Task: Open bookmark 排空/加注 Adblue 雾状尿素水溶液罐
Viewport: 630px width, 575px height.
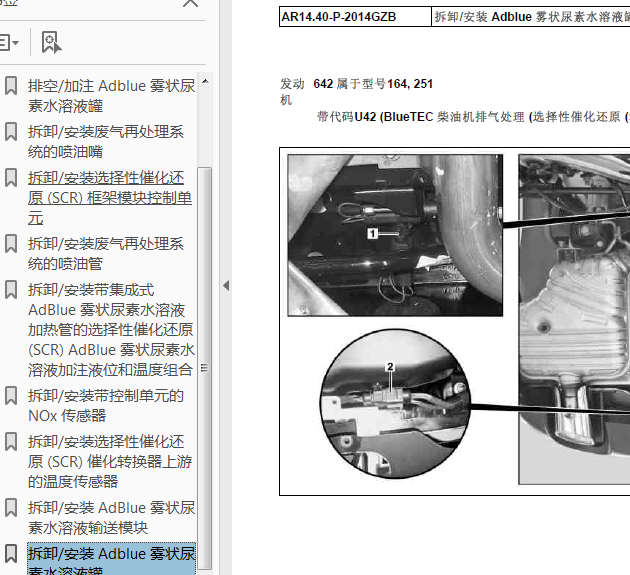Action: click(111, 96)
